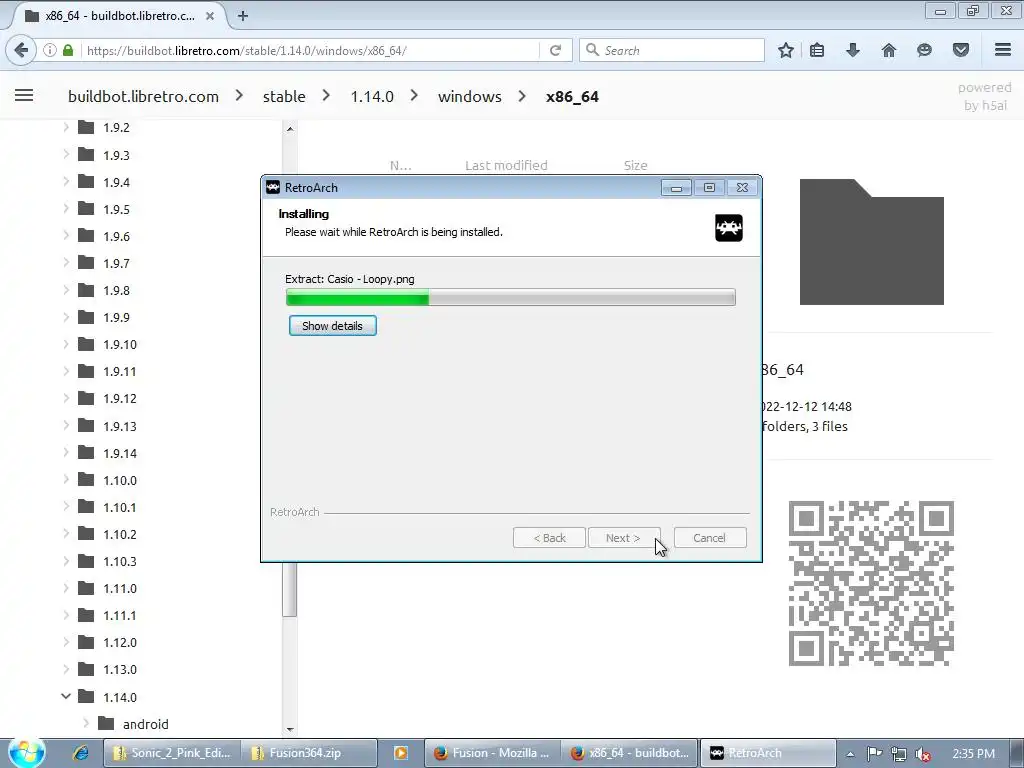Screen dimensions: 1024x768
Task: Click the large folder thumbnail icon
Action: coord(872,242)
